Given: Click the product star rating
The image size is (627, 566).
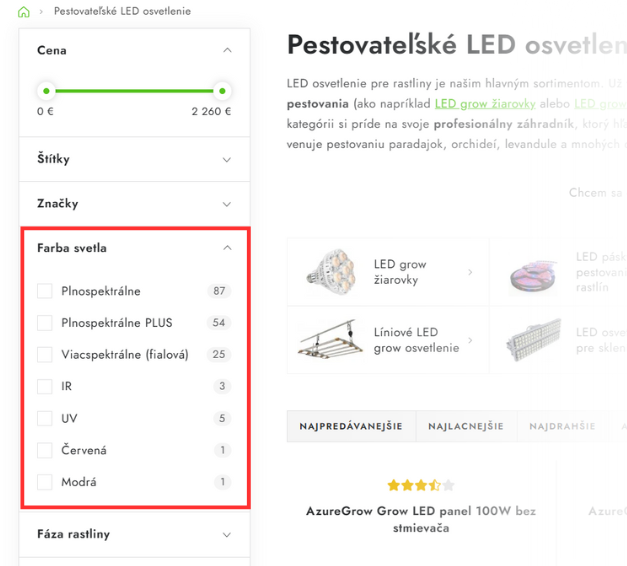Looking at the screenshot, I should (x=421, y=485).
